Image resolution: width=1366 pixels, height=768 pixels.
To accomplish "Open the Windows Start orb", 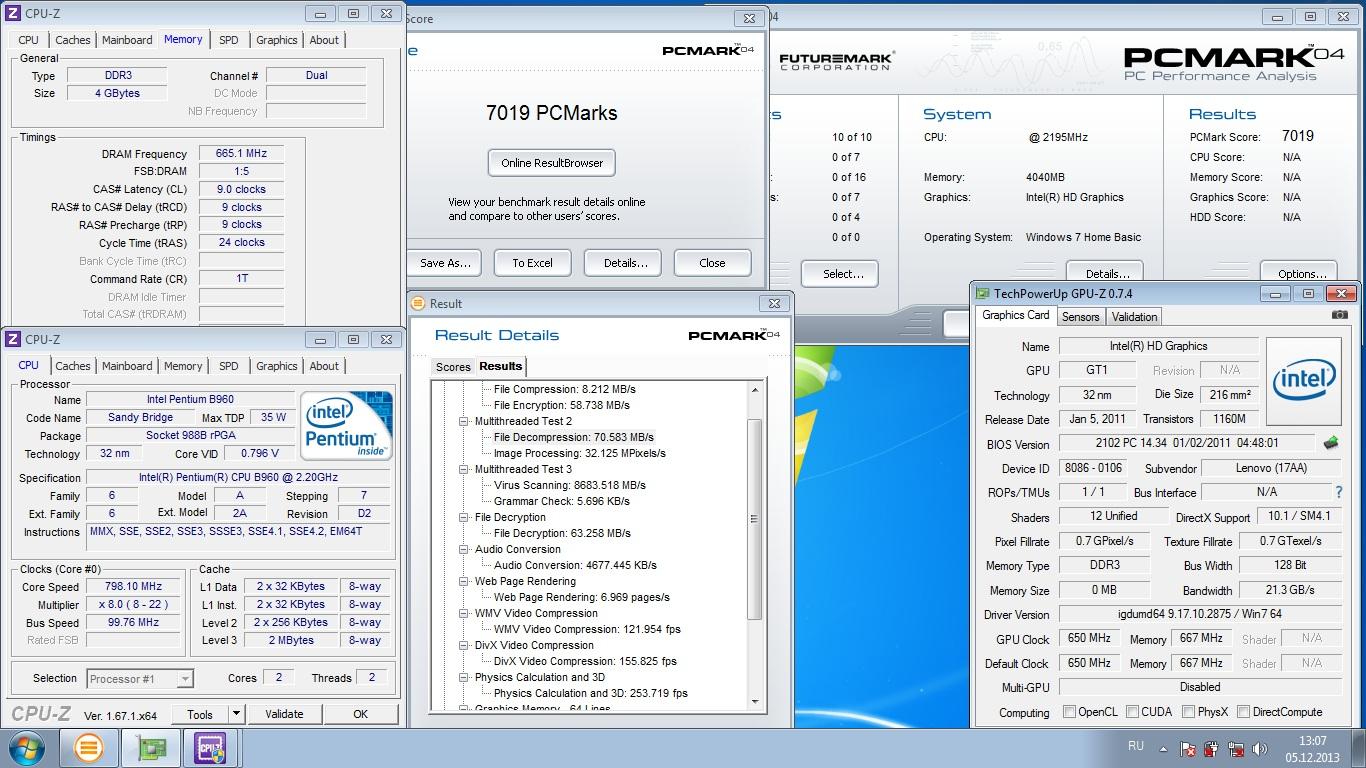I will point(26,748).
